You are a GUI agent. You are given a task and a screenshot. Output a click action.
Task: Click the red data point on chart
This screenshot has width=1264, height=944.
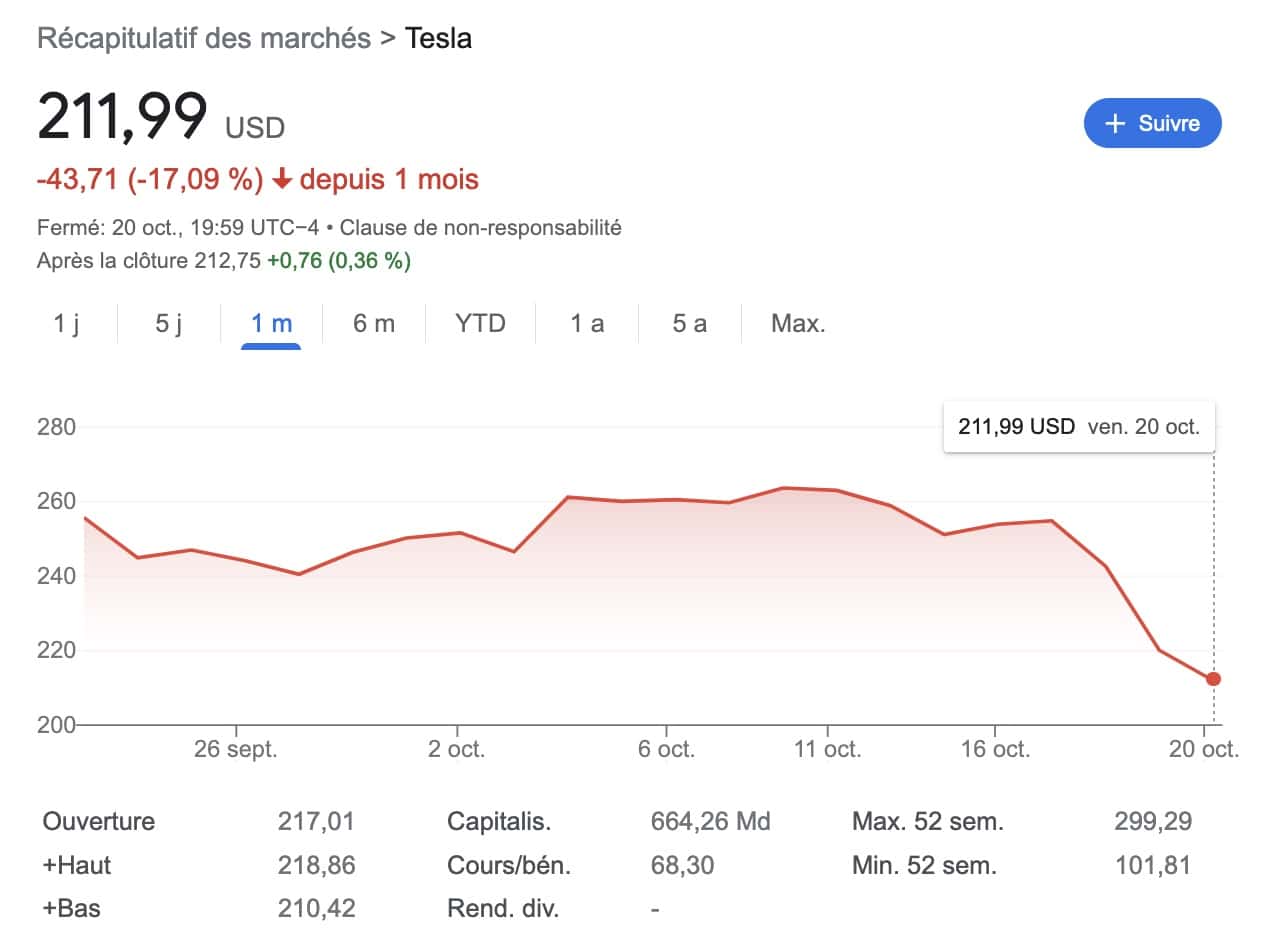tap(1213, 679)
